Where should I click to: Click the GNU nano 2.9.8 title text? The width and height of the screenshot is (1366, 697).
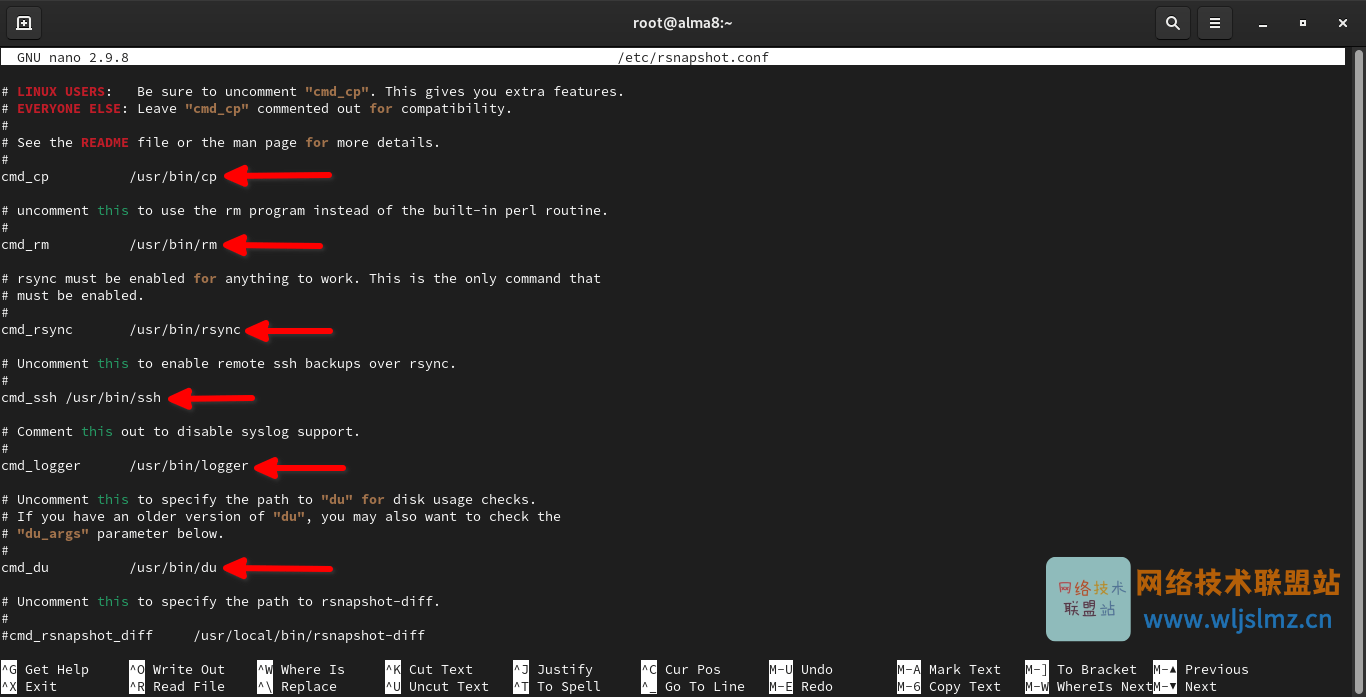point(73,58)
